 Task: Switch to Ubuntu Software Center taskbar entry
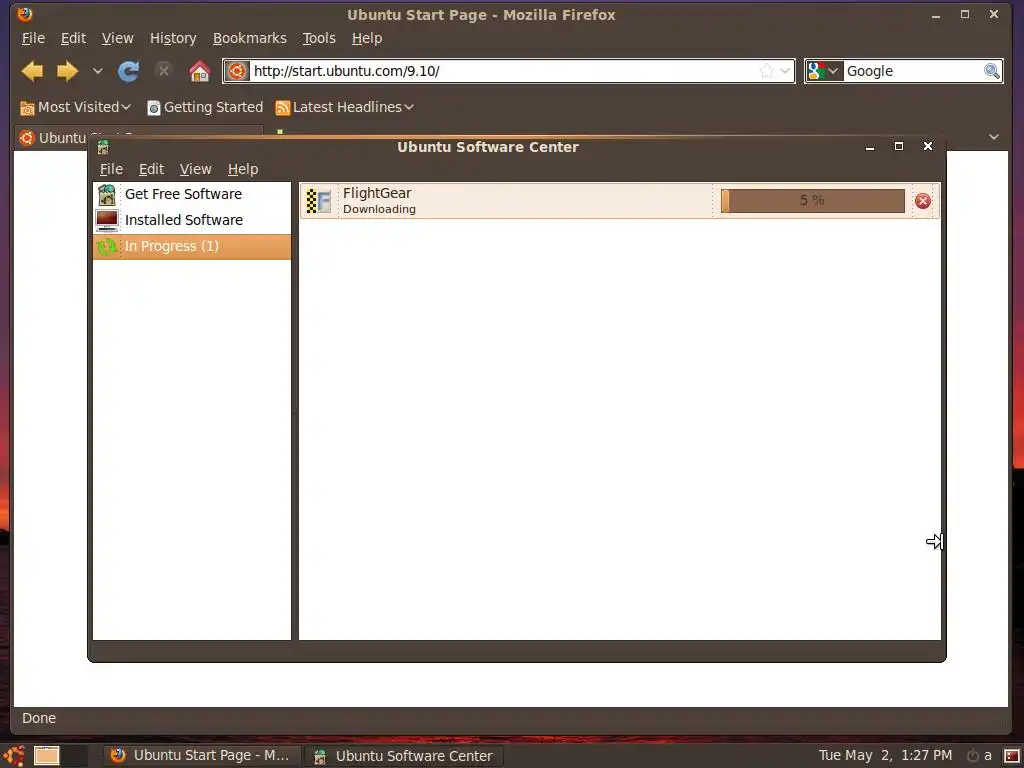tap(404, 756)
